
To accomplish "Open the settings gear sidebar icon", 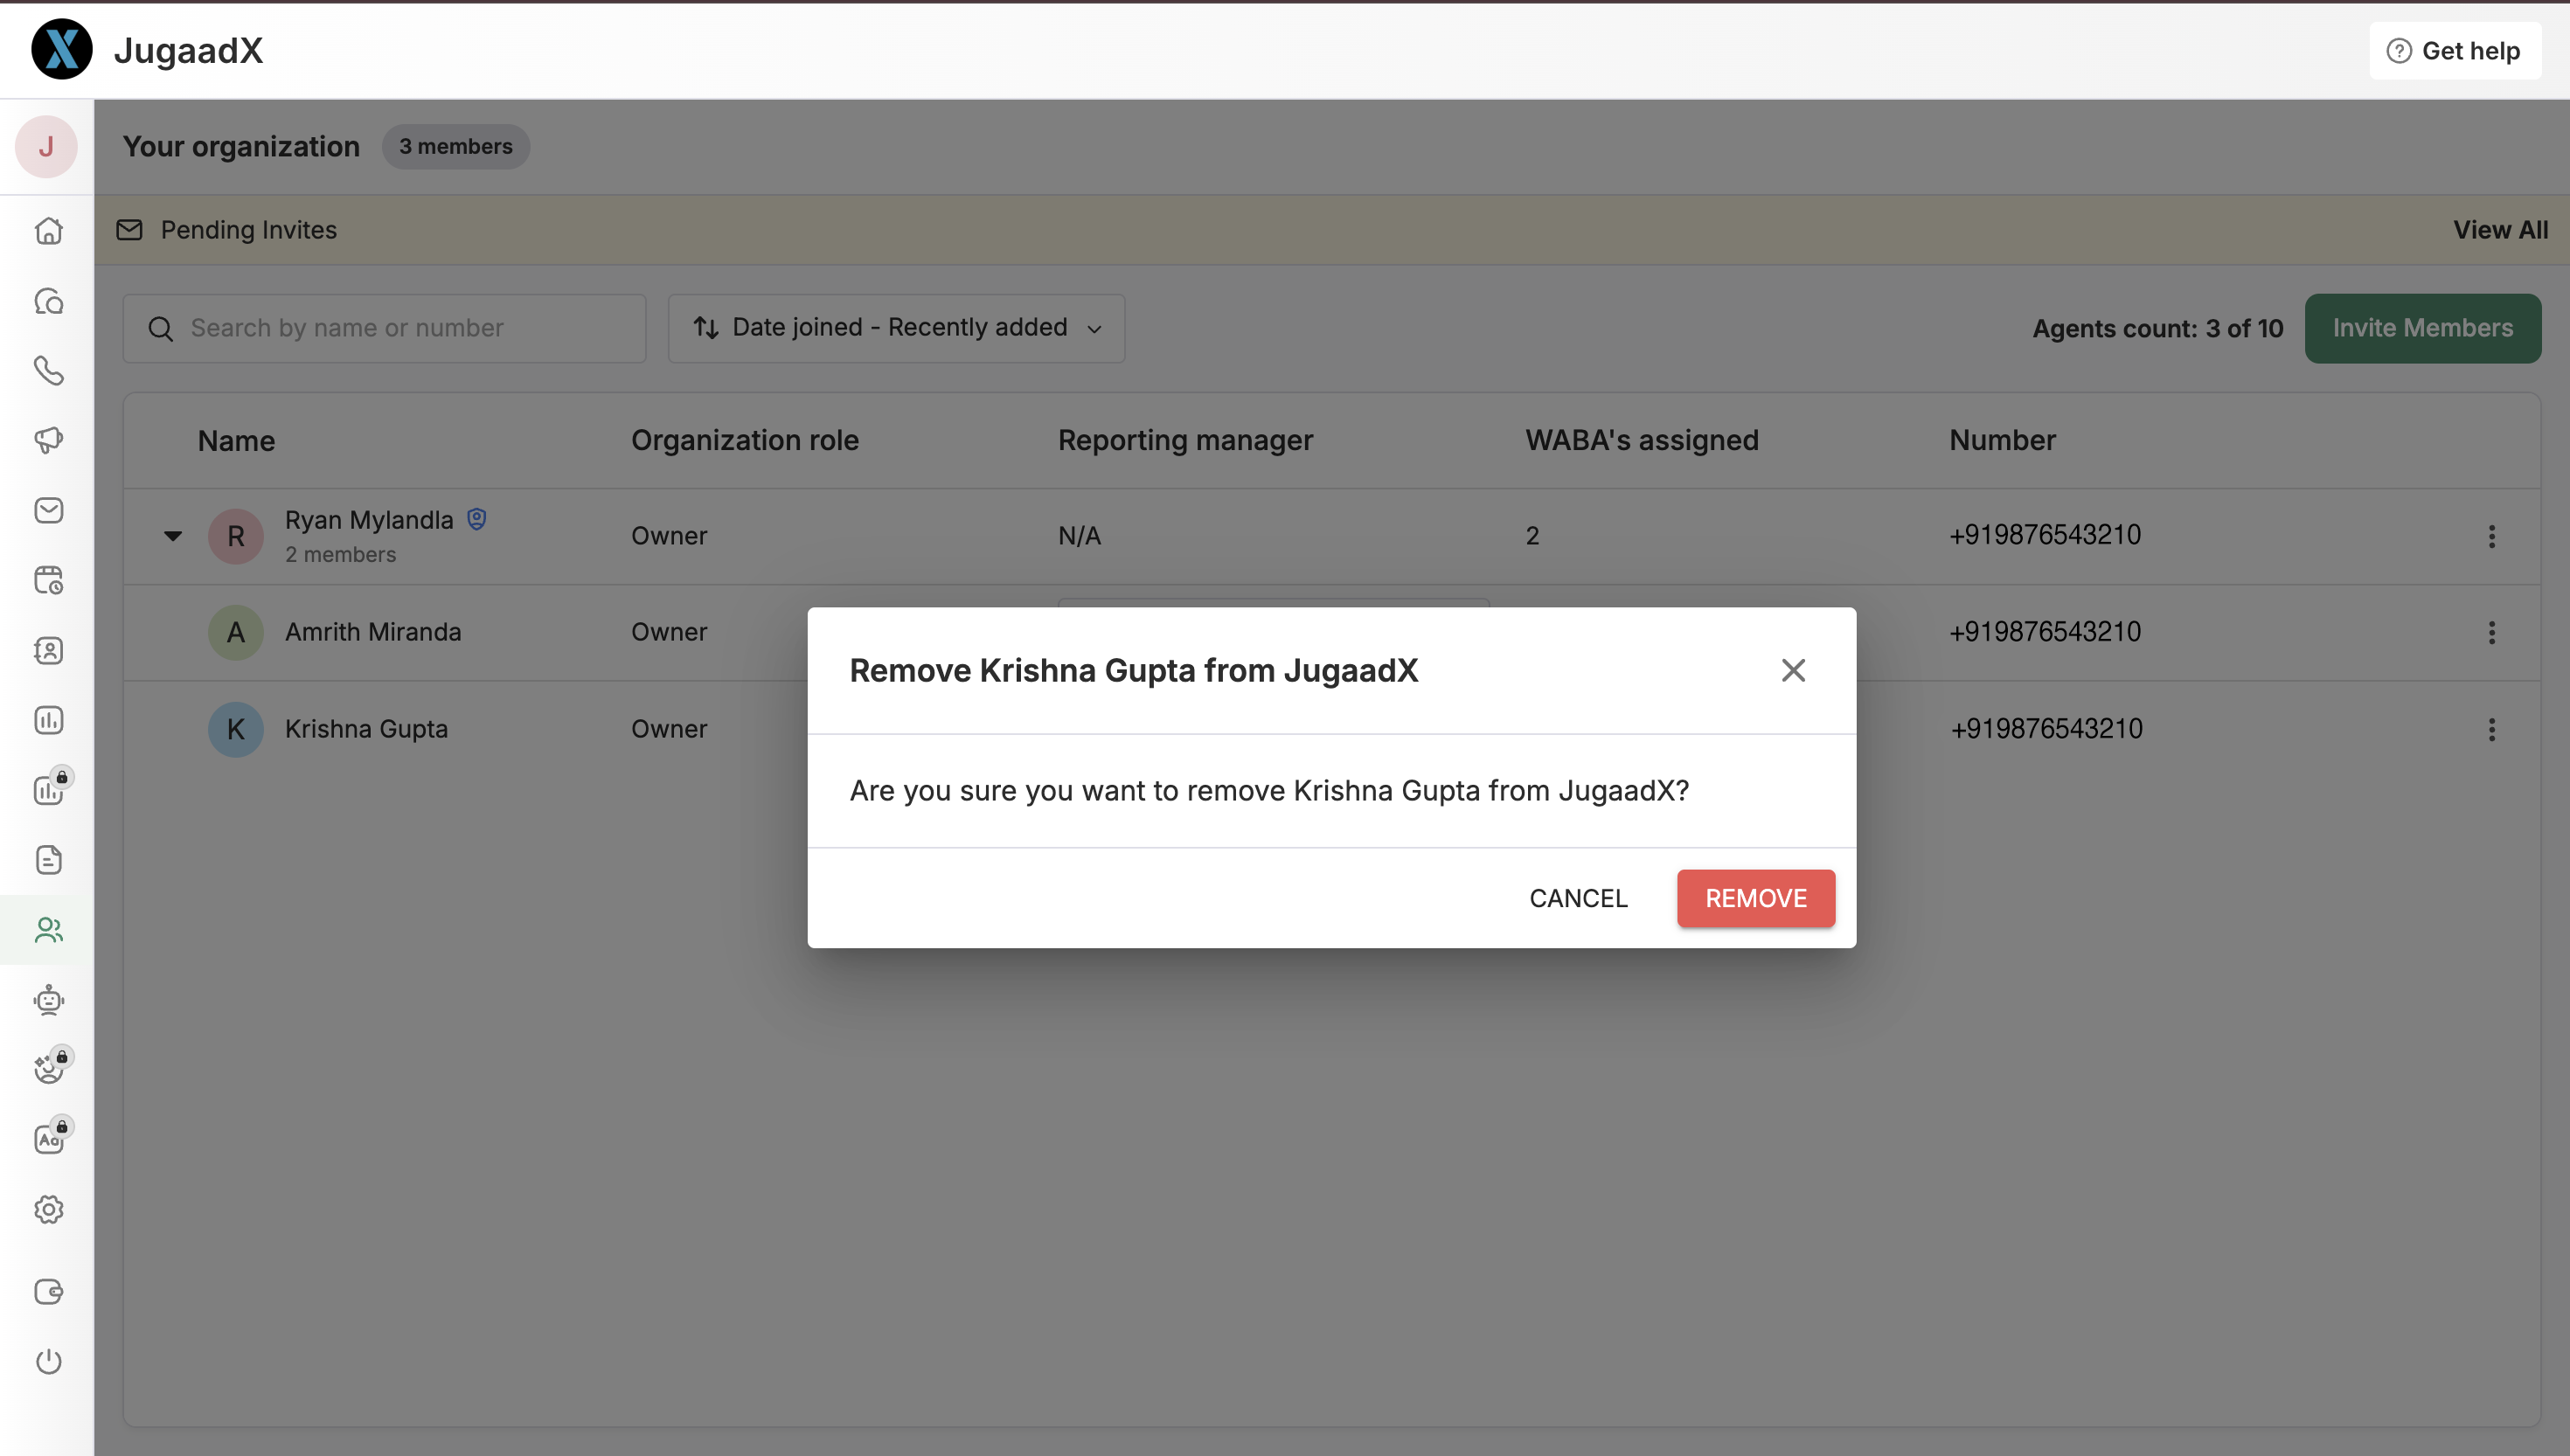I will pos(48,1210).
